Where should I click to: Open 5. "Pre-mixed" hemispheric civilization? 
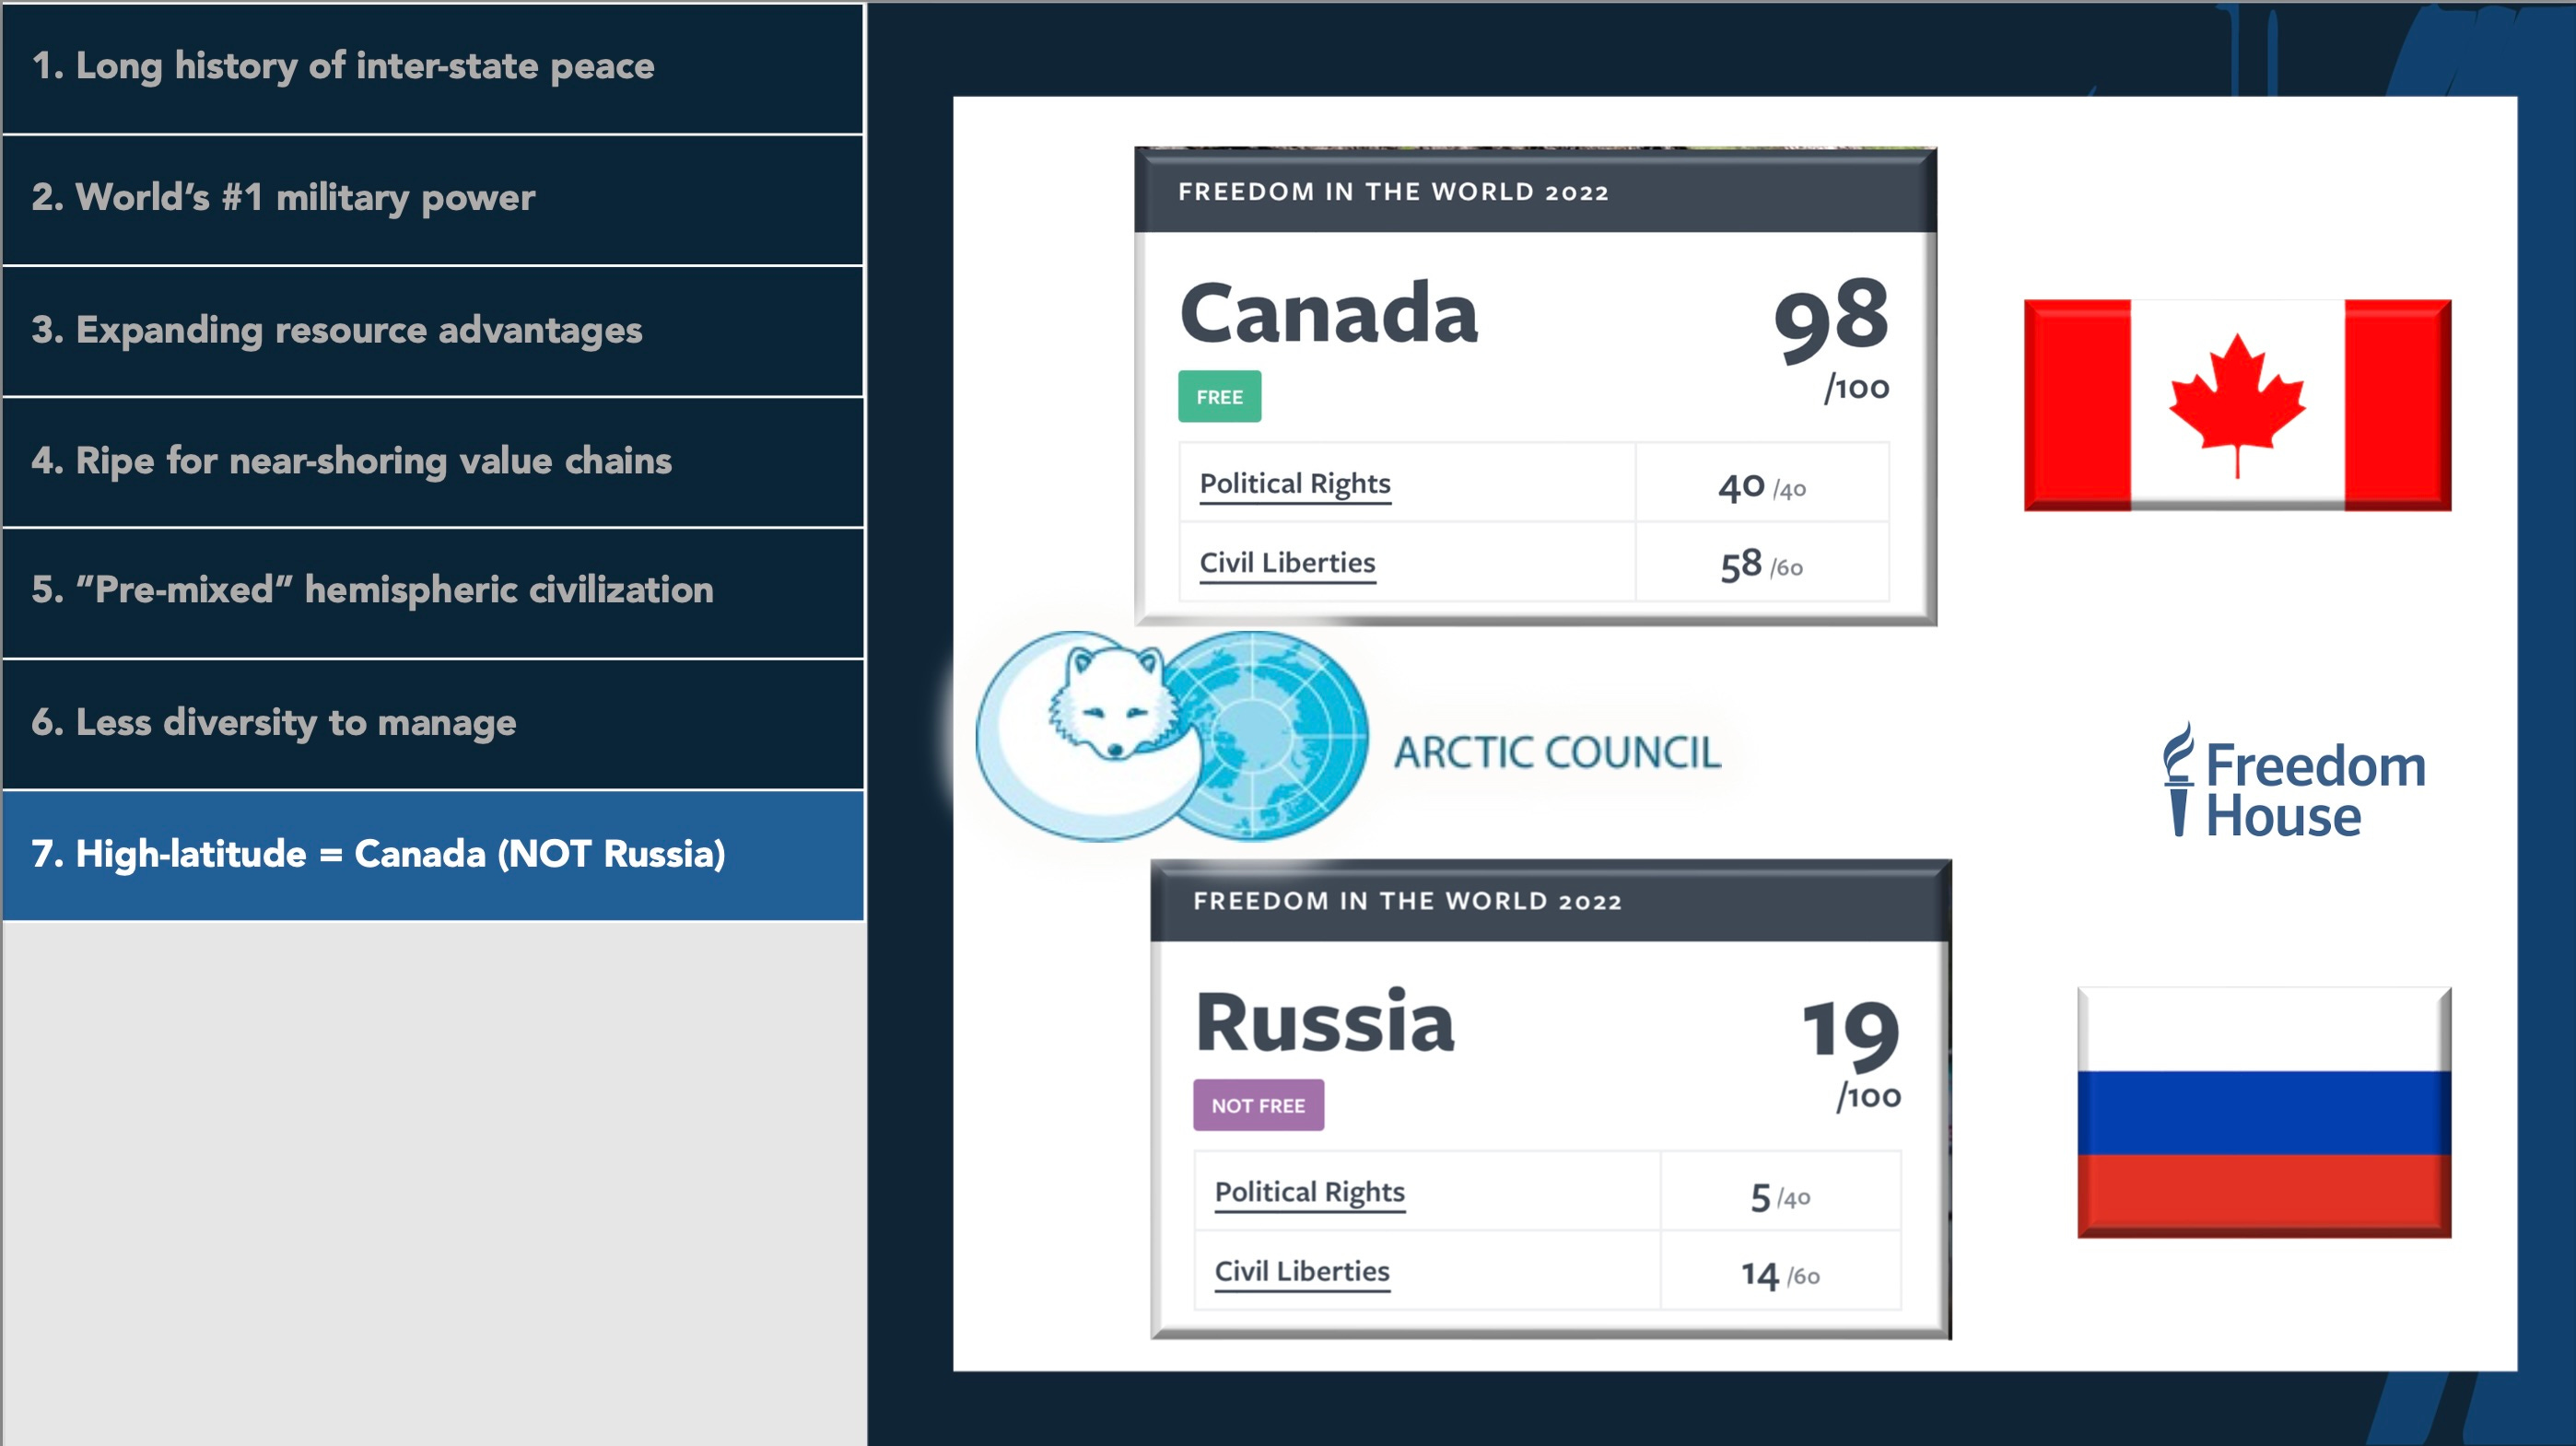(432, 593)
